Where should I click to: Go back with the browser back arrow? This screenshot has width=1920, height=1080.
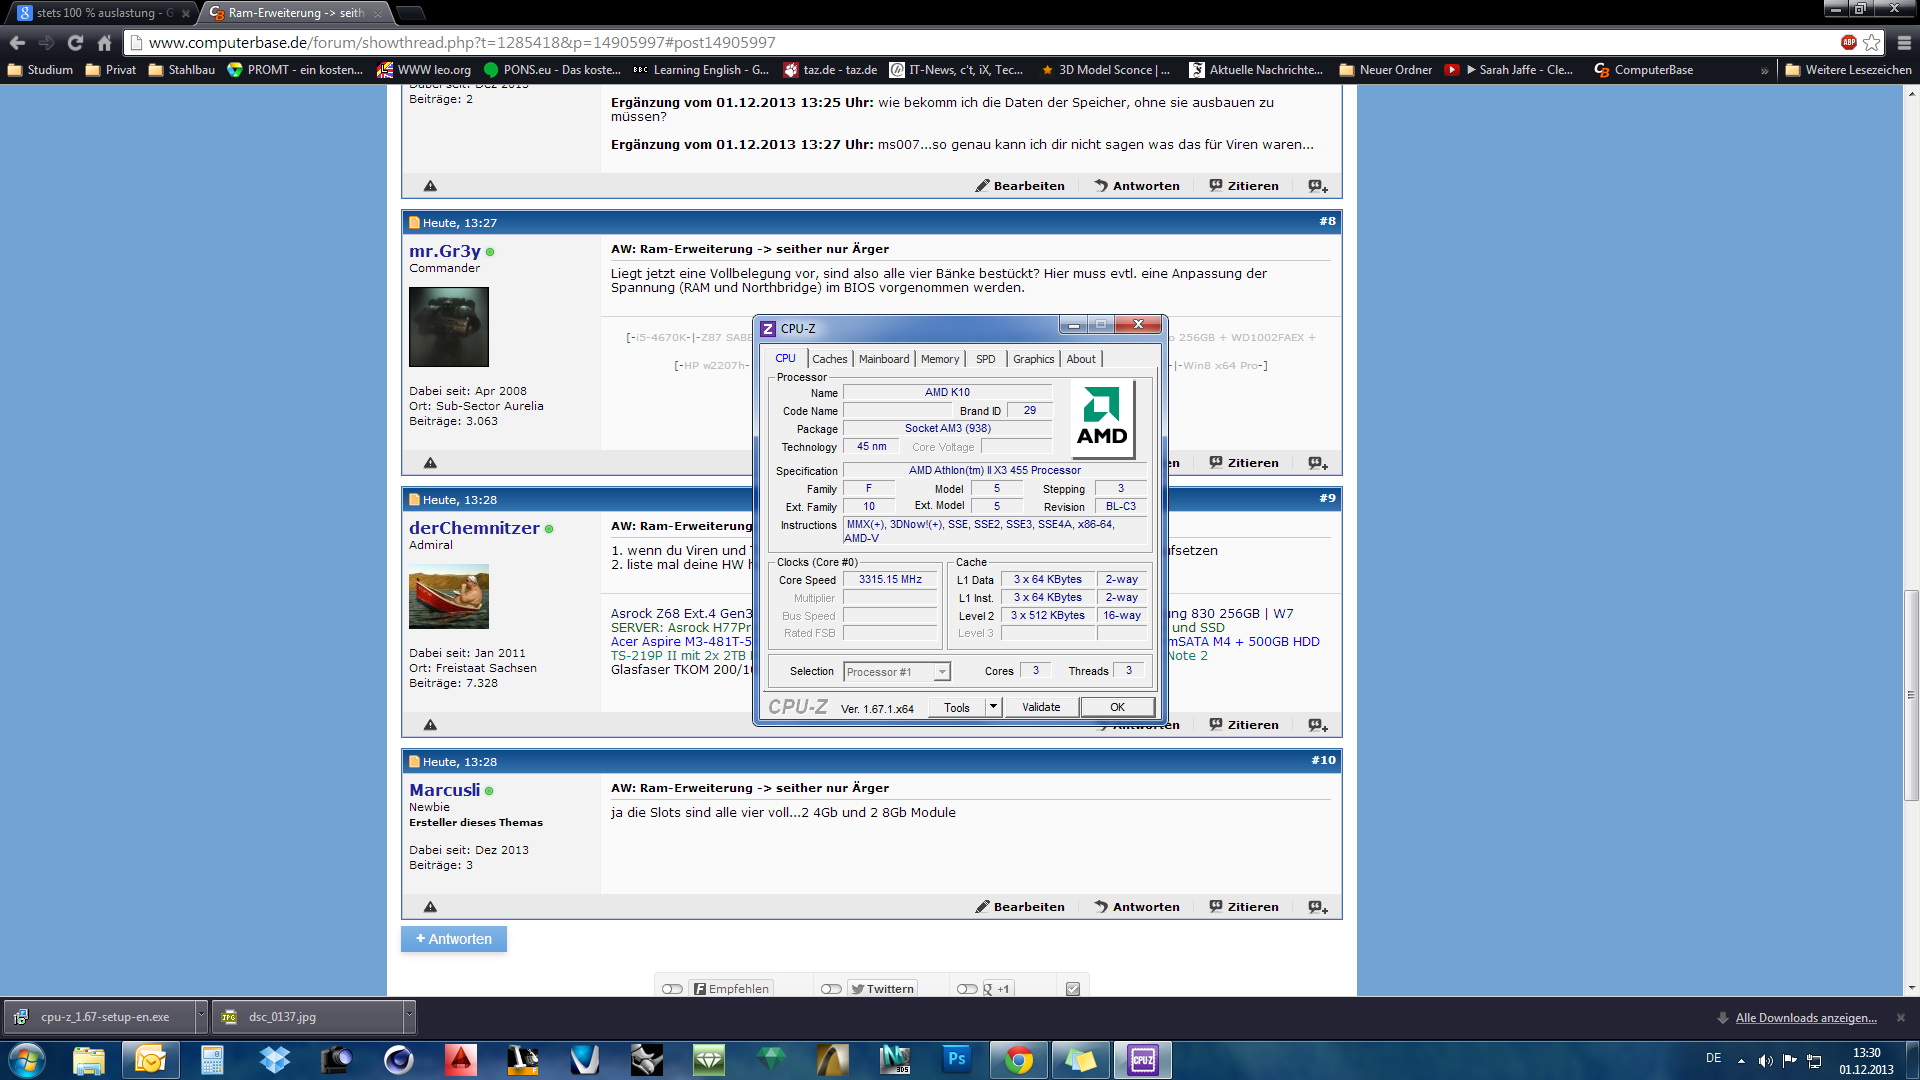17,43
